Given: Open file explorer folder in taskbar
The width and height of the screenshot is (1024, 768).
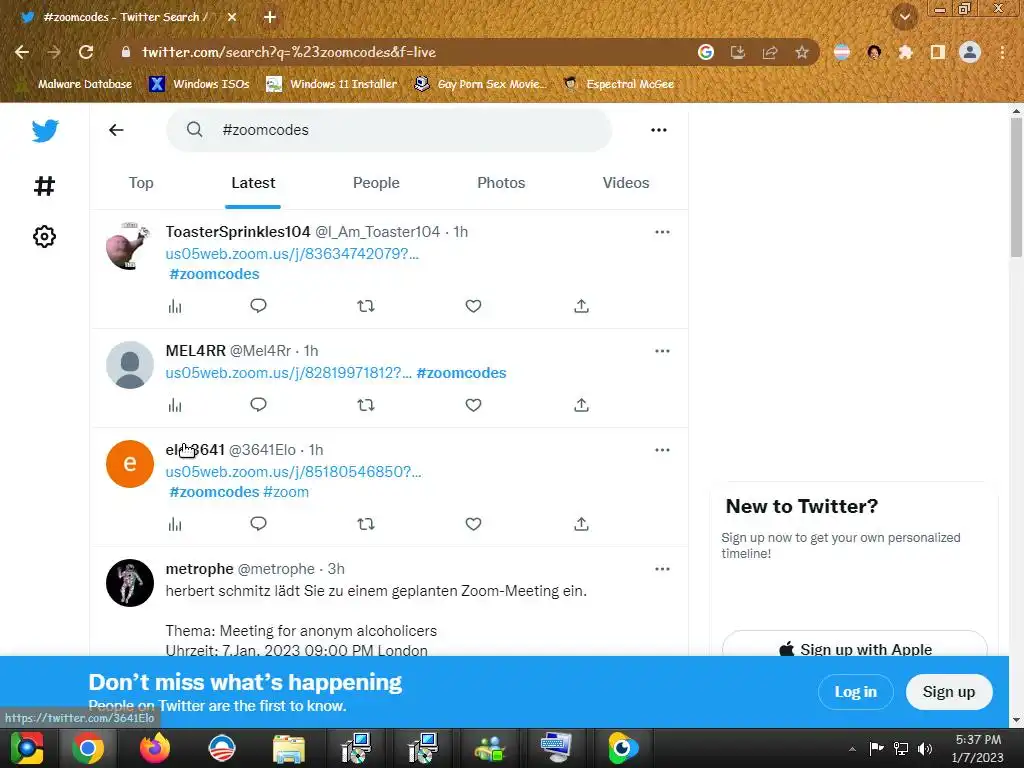Looking at the screenshot, I should tap(289, 748).
